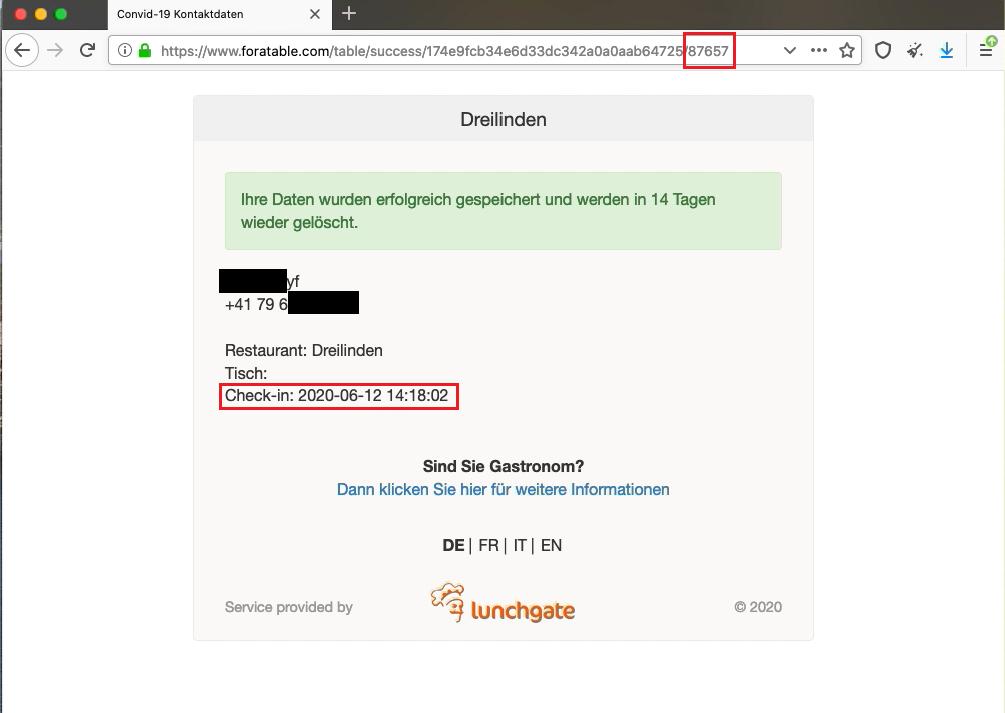Expand the address bar history dropdown

[790, 50]
